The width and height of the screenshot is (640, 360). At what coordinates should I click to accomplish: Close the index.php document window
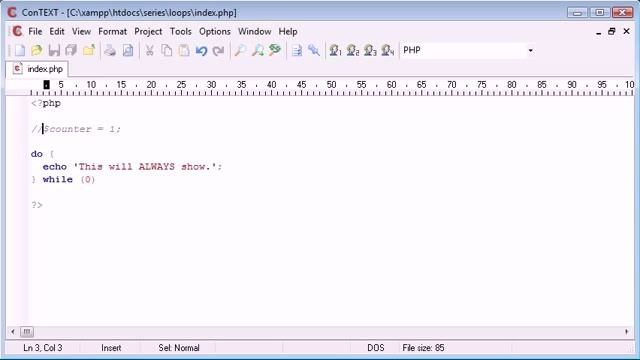626,31
